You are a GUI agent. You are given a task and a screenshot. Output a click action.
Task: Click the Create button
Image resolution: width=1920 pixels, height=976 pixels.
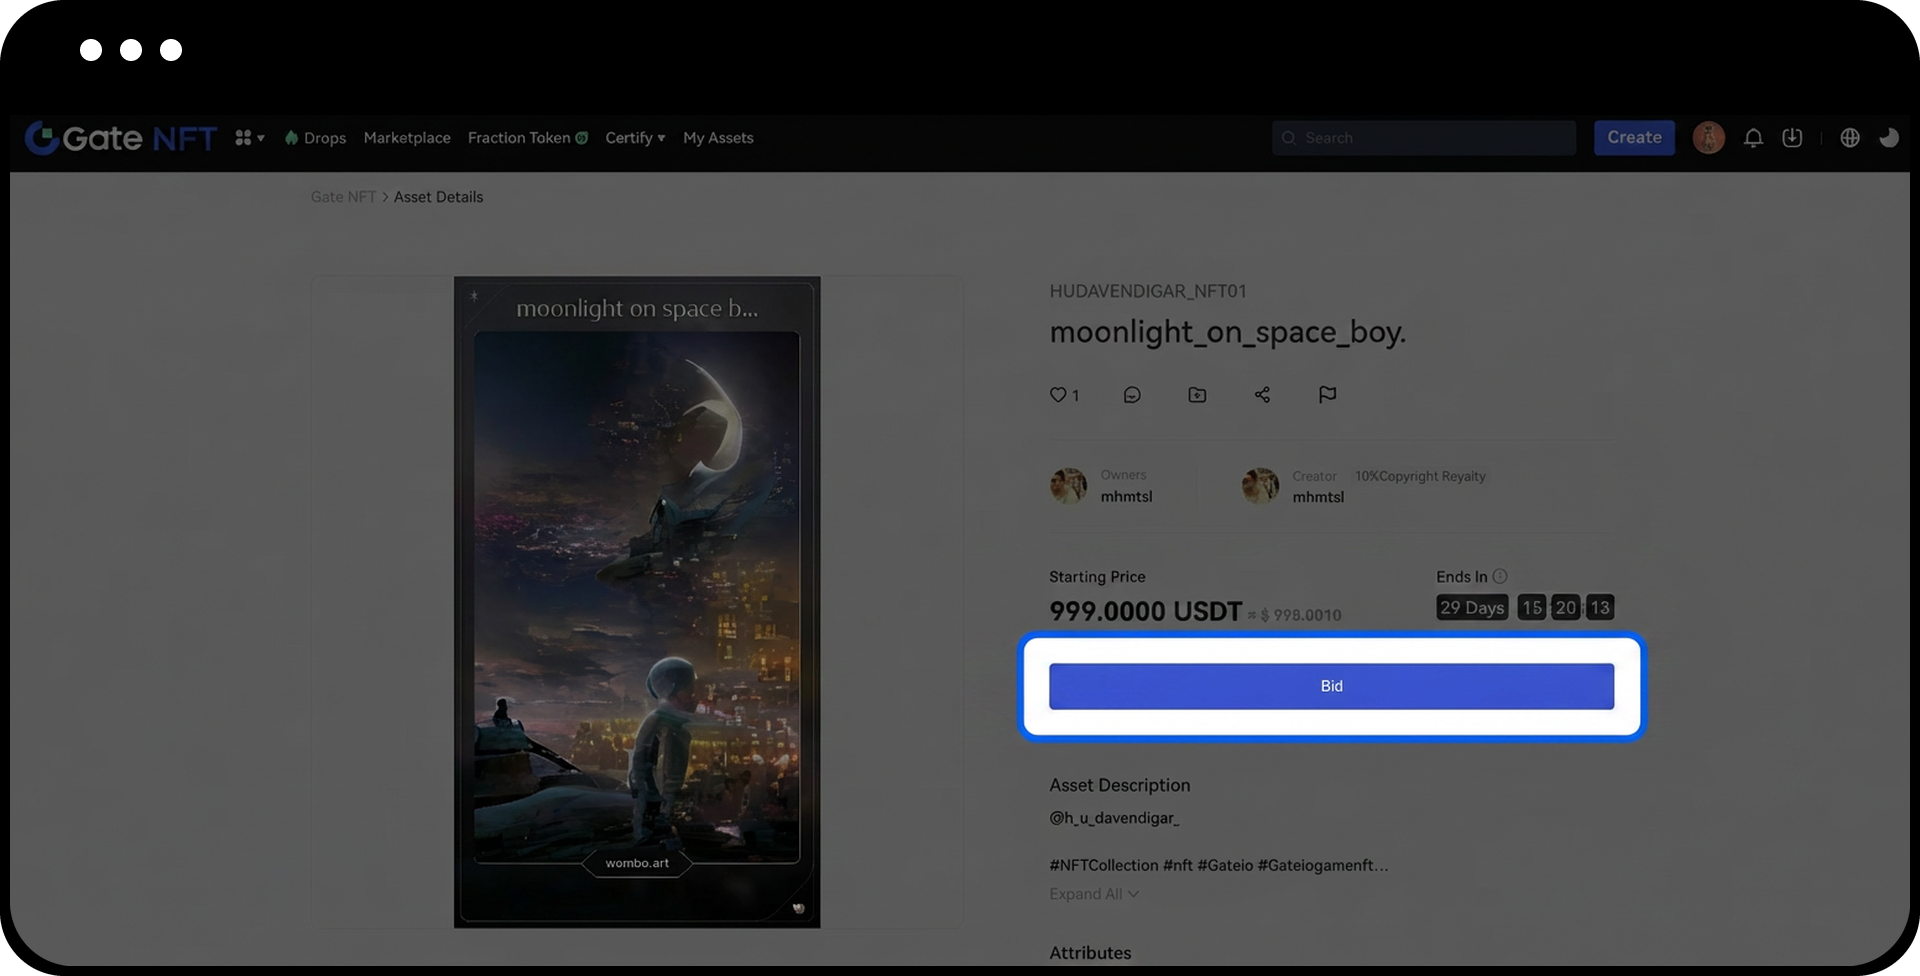[x=1634, y=138]
